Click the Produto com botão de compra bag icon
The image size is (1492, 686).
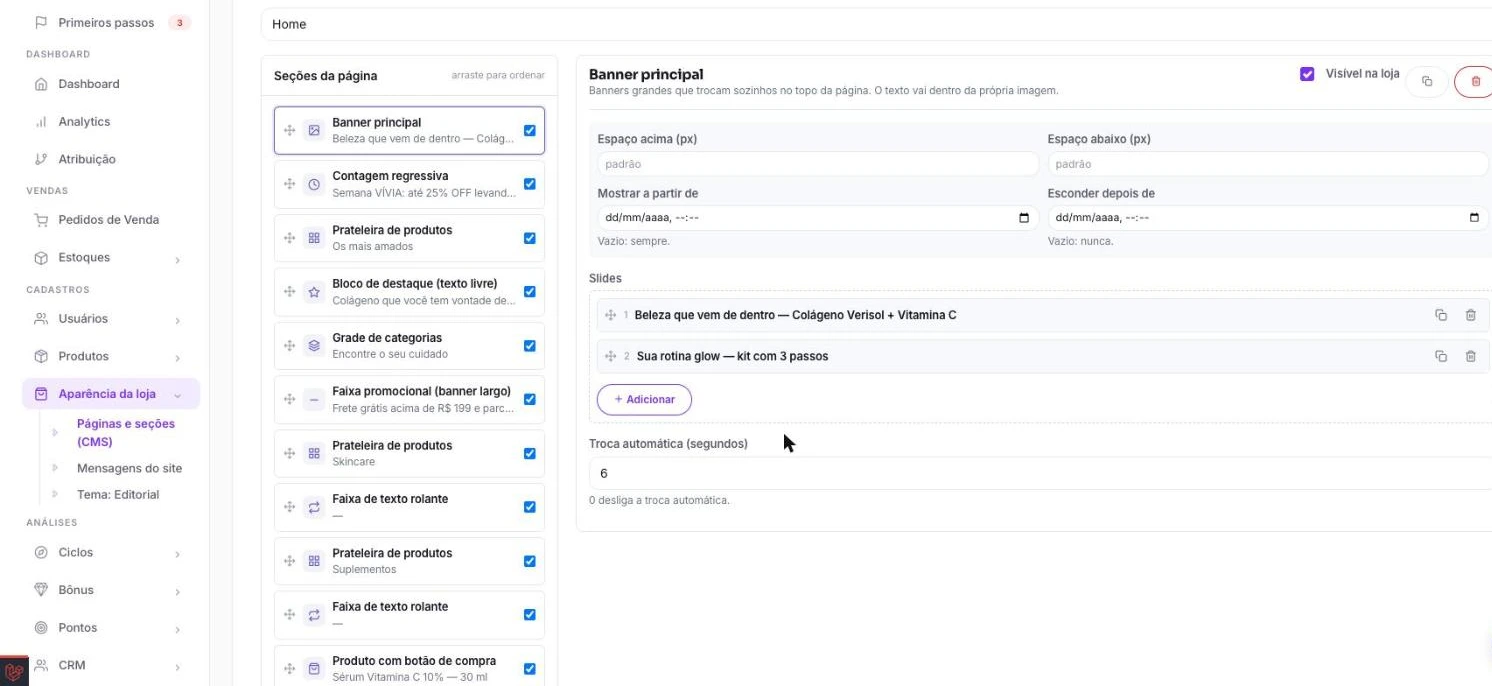pyautogui.click(x=314, y=669)
